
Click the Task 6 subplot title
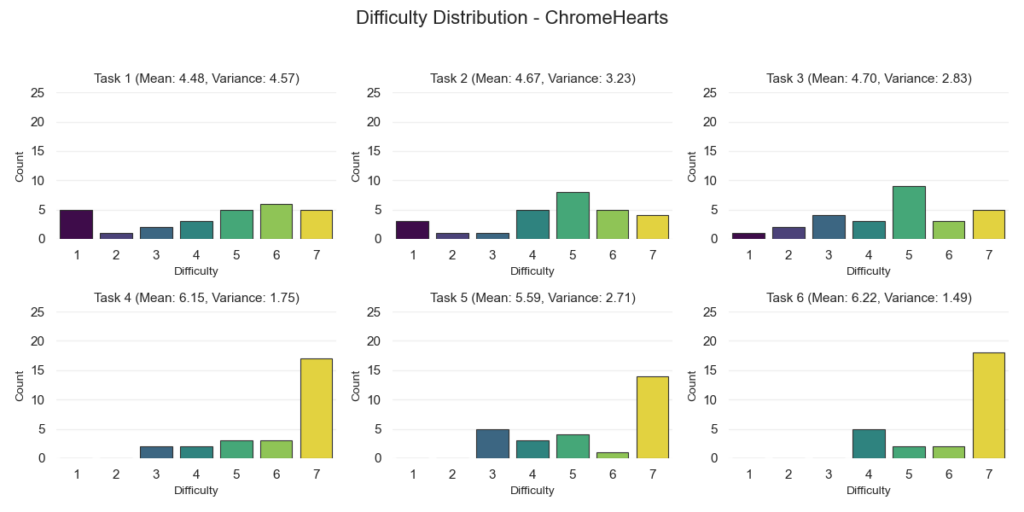[x=868, y=297]
